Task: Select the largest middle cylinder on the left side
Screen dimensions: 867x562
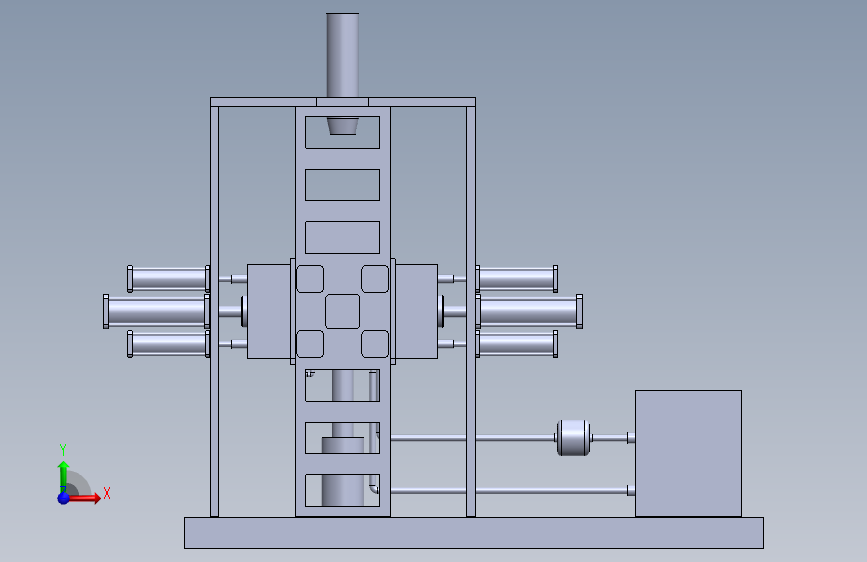Action: pyautogui.click(x=156, y=311)
